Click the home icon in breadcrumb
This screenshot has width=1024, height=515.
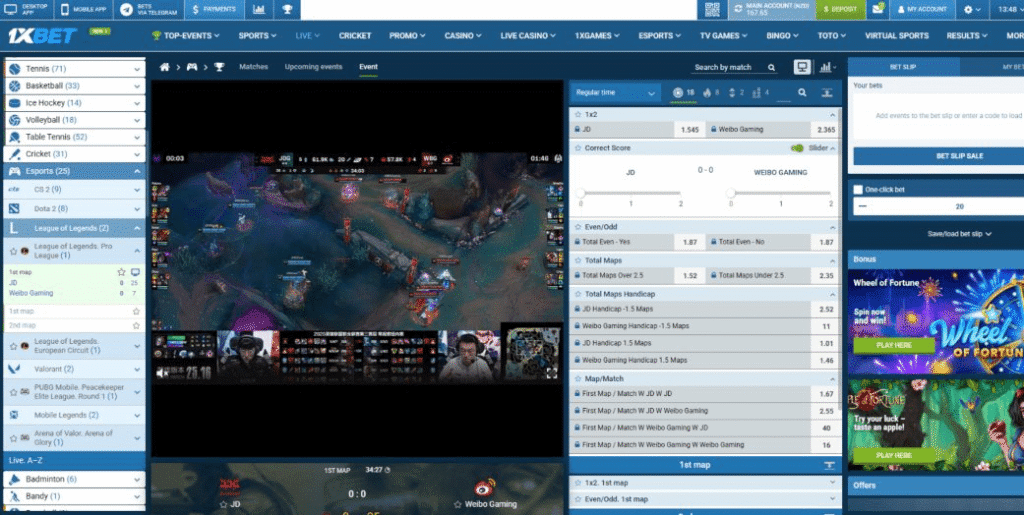165,67
